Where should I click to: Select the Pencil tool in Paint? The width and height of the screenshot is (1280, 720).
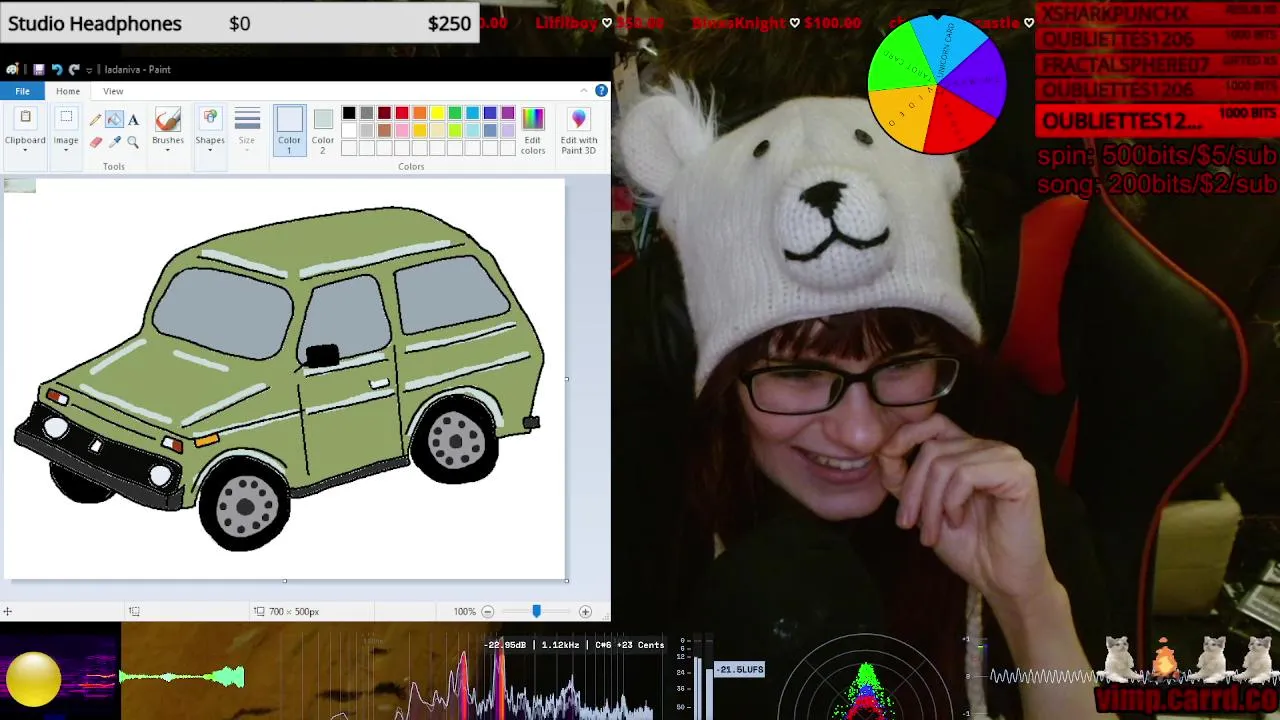tap(96, 120)
